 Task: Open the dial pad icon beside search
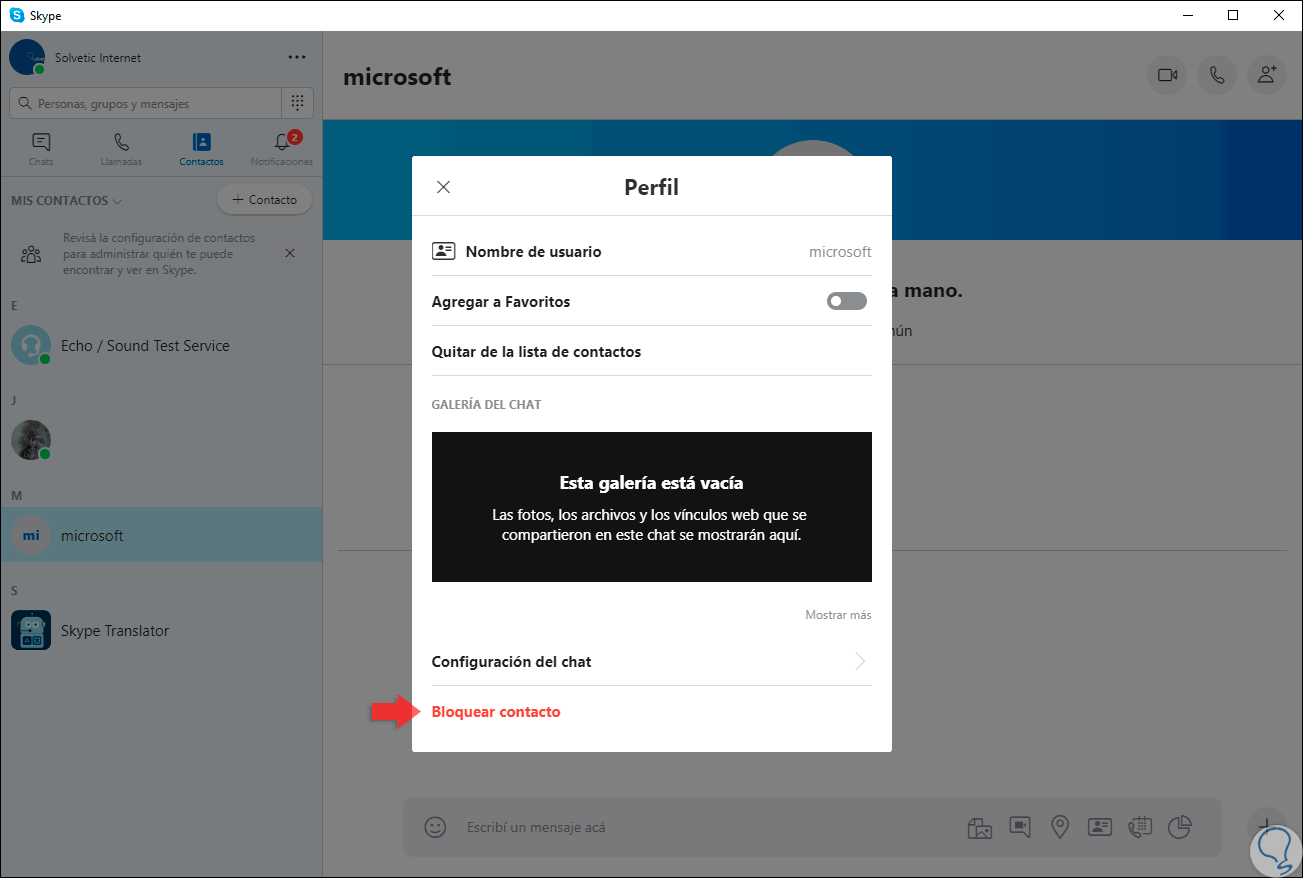coord(297,103)
